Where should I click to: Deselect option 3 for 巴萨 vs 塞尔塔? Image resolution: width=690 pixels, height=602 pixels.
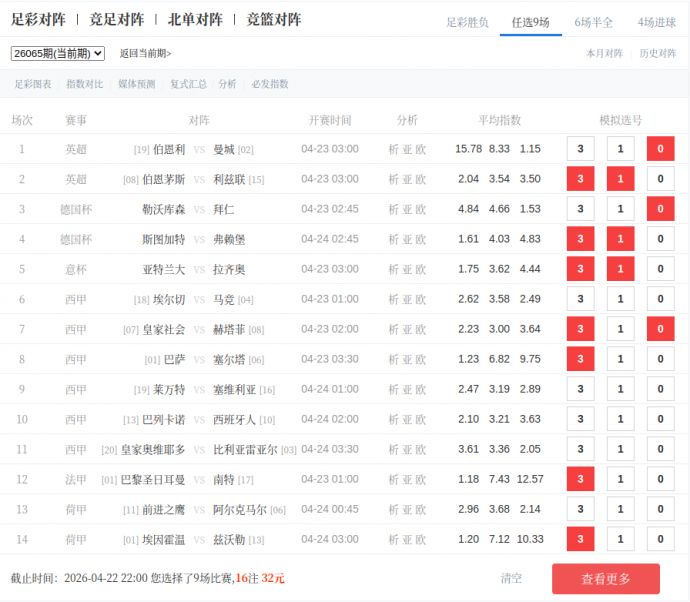coord(580,359)
